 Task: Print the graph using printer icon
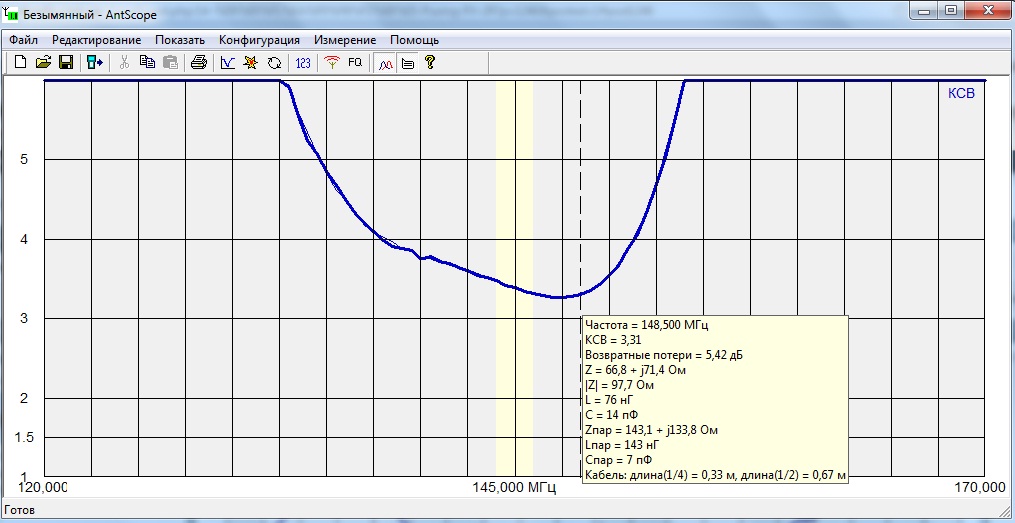pos(199,63)
